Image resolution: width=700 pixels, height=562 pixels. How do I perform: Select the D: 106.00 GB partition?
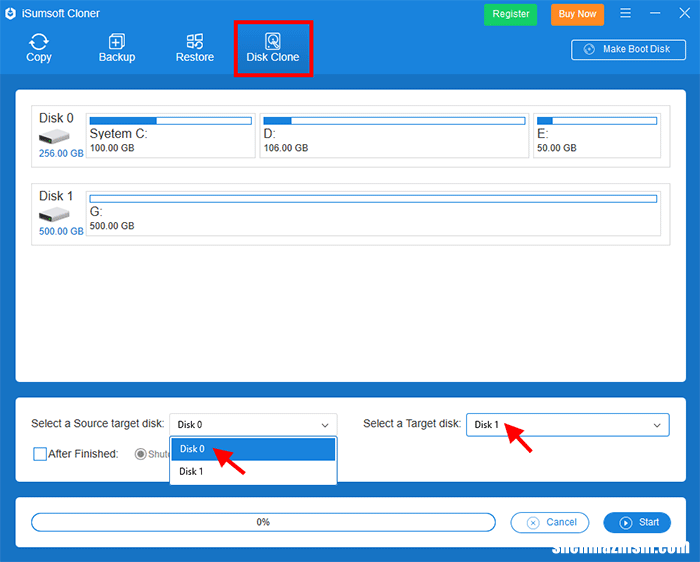click(x=394, y=135)
